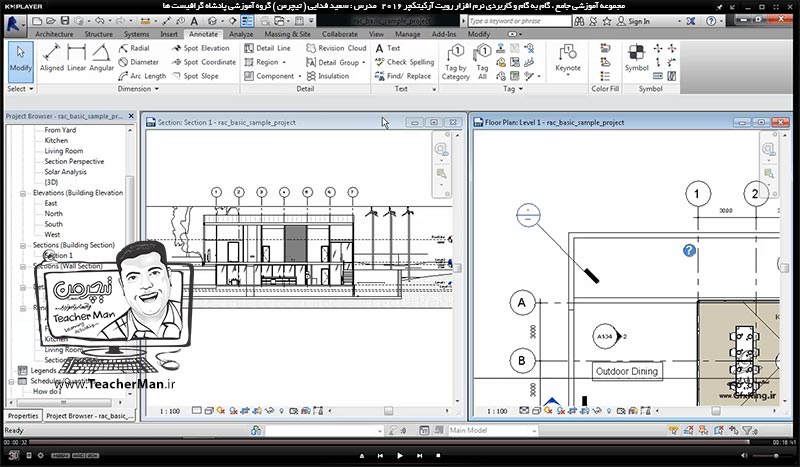Image resolution: width=800 pixels, height=467 pixels.
Task: Activate the Spot Elevation tool
Action: 201,48
